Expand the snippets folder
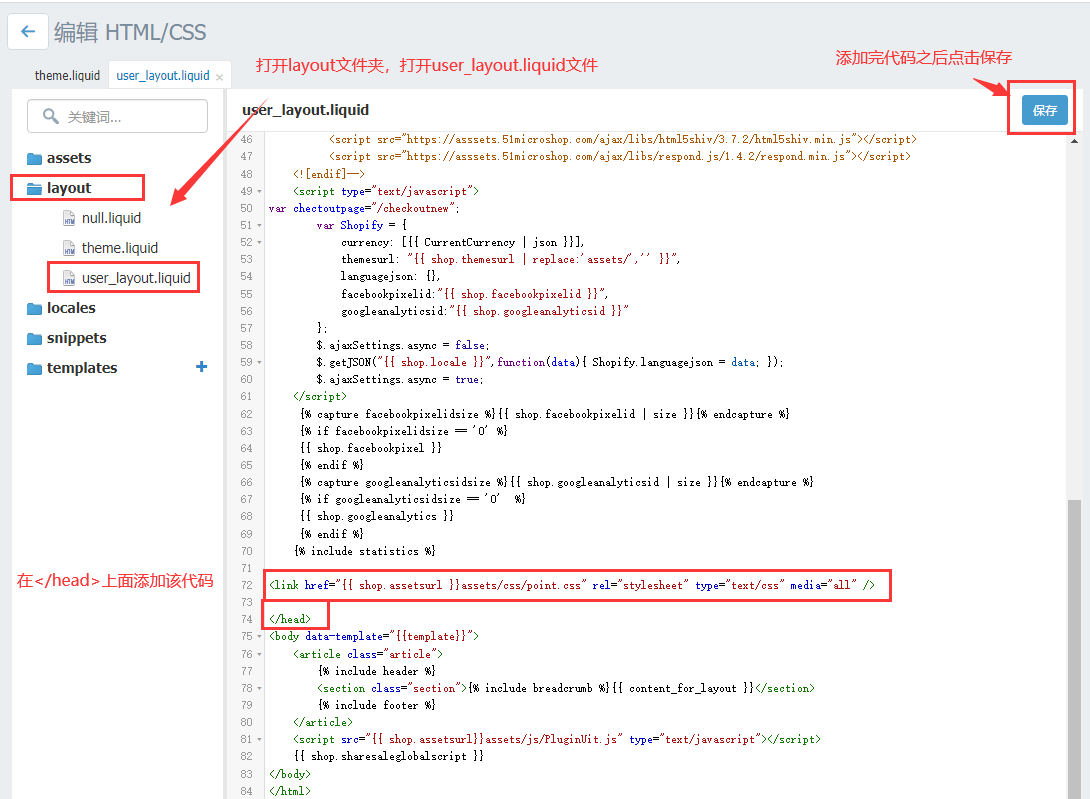The image size is (1090, 799). point(76,338)
